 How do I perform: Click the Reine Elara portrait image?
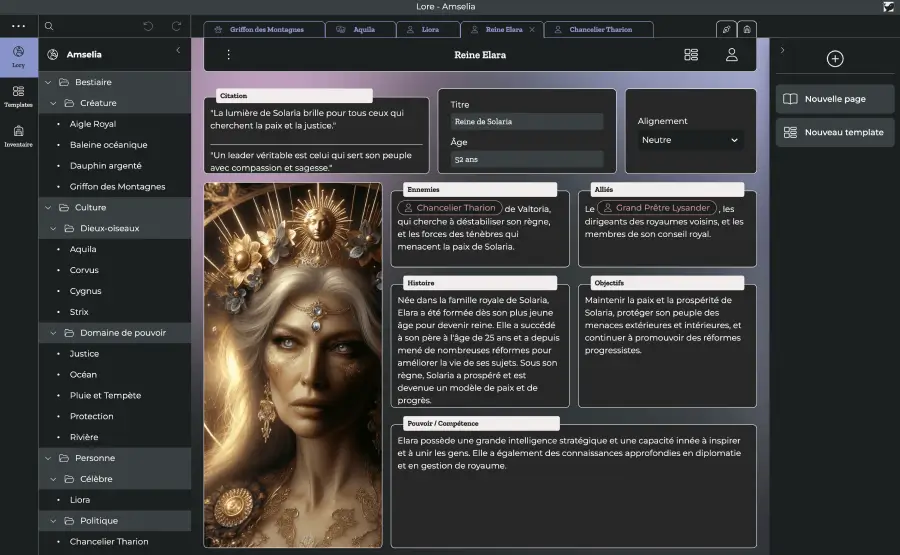coord(293,365)
